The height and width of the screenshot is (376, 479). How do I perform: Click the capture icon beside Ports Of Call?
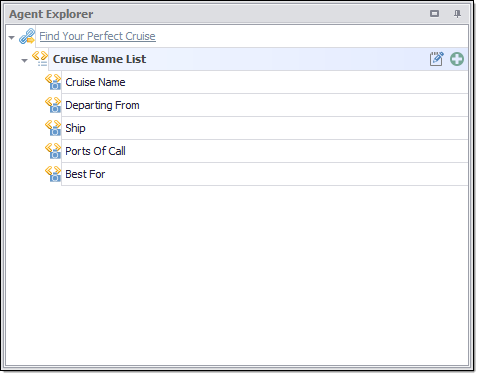[53, 151]
